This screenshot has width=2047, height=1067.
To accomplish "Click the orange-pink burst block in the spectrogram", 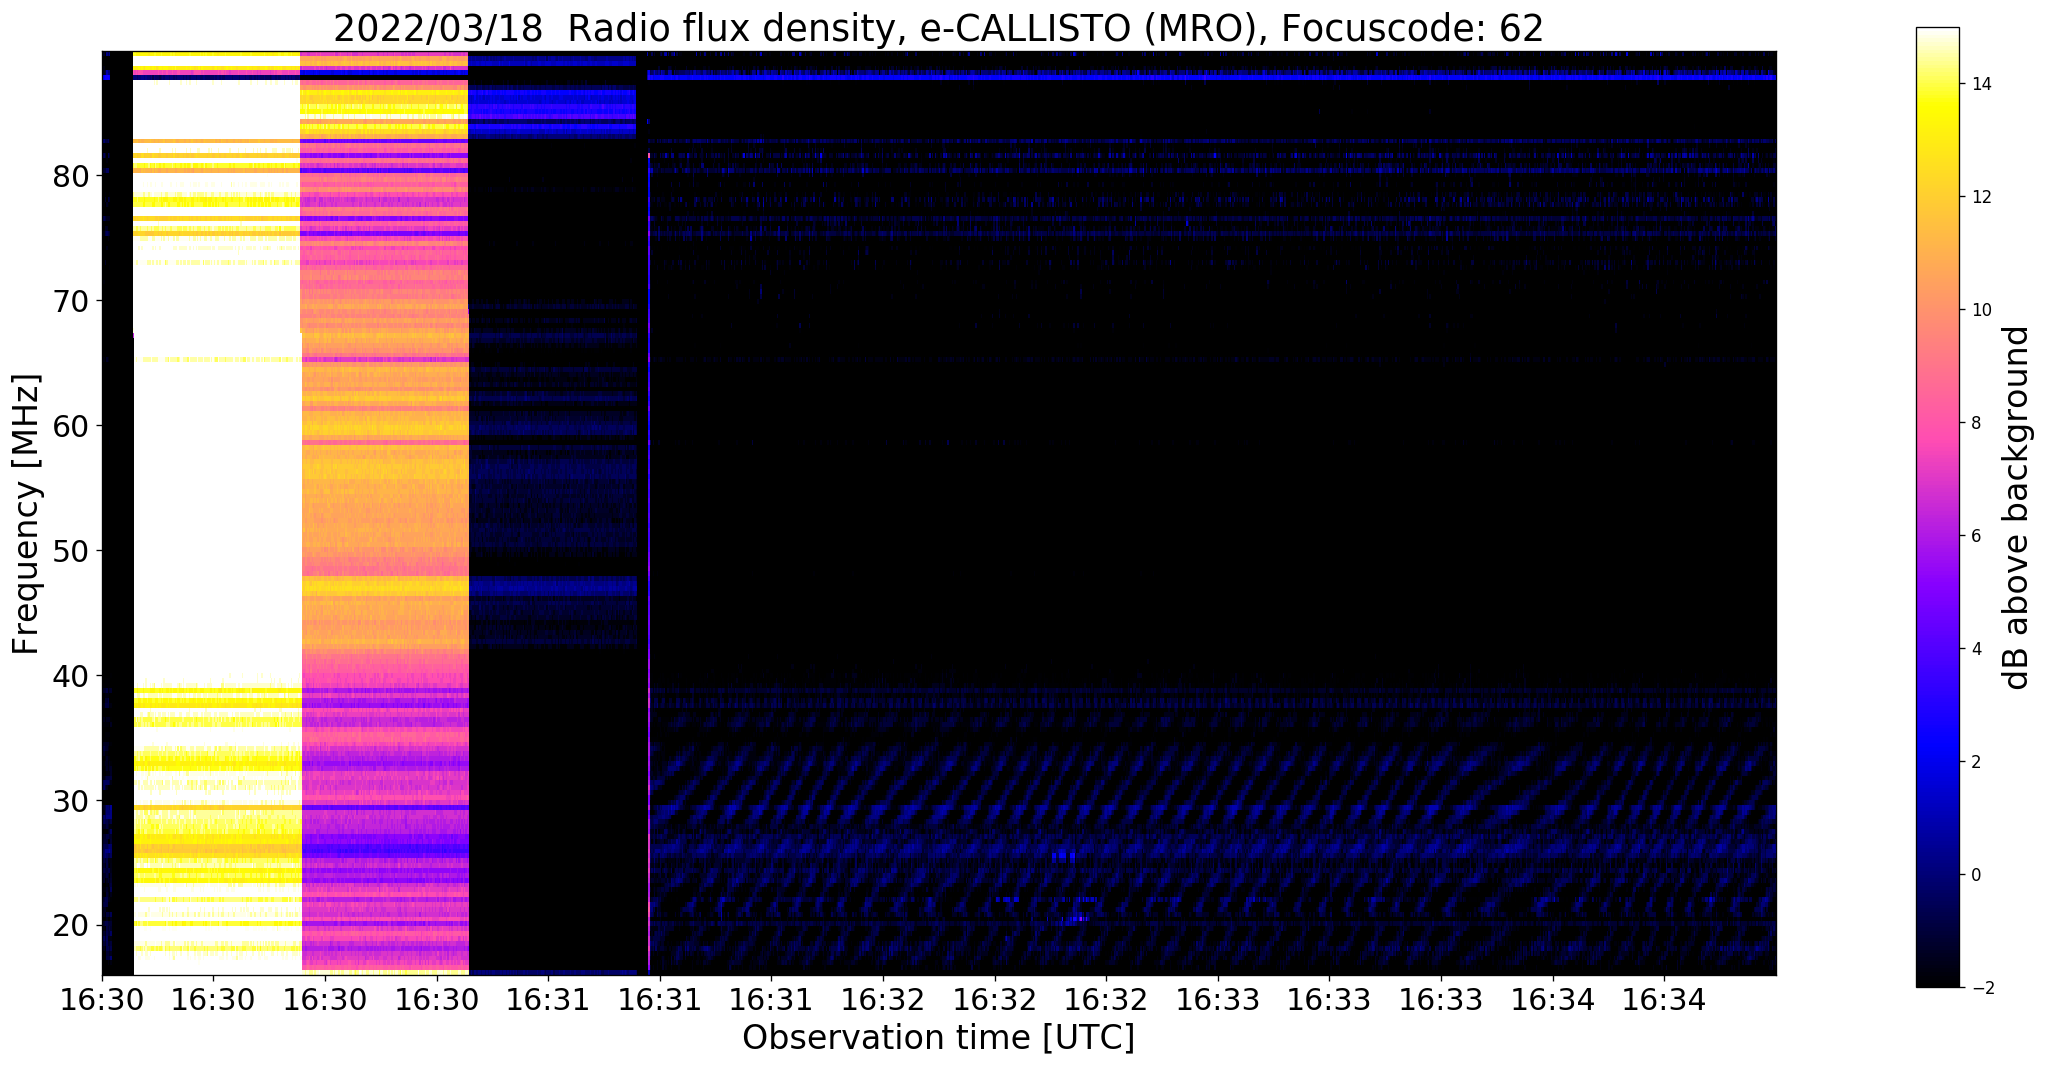I will (x=385, y=513).
